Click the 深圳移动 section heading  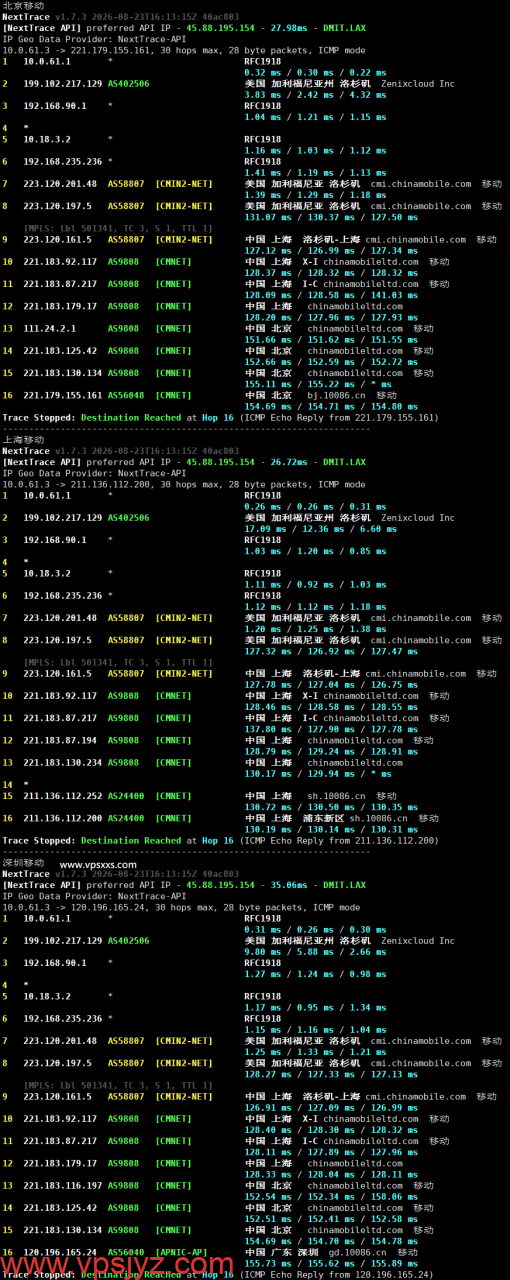[23, 863]
